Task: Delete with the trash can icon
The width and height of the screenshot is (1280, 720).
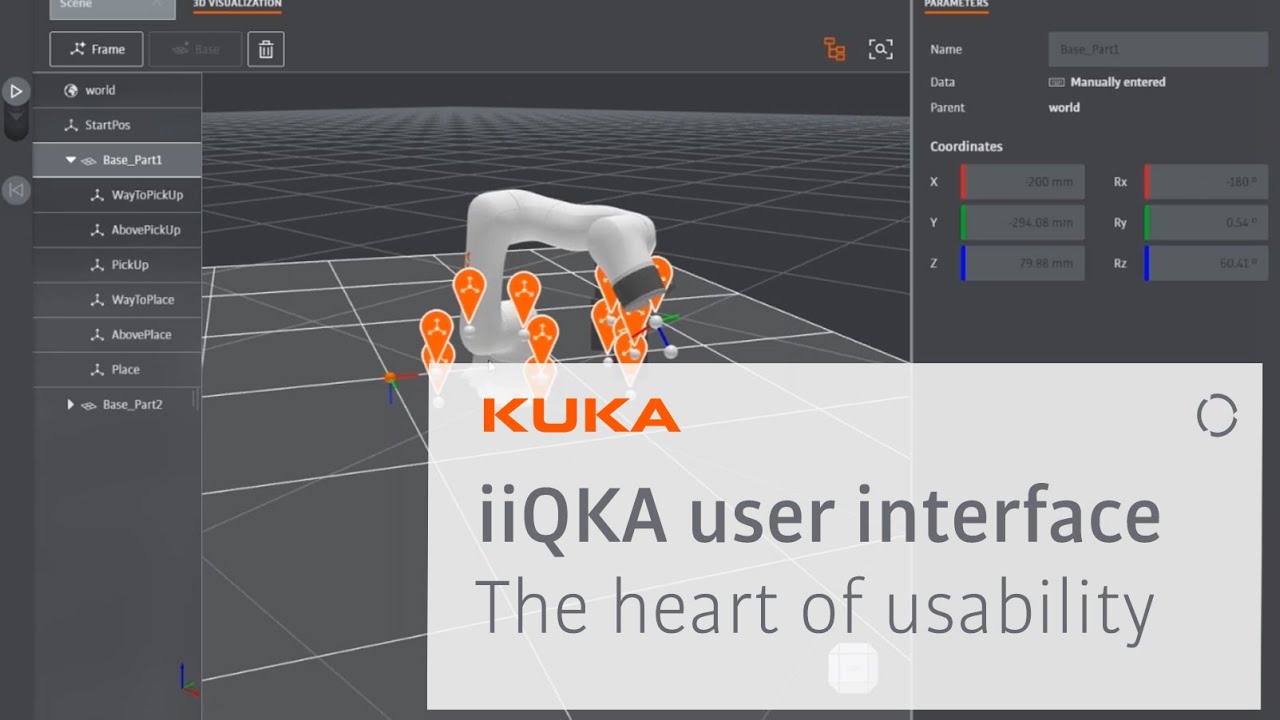Action: (266, 49)
